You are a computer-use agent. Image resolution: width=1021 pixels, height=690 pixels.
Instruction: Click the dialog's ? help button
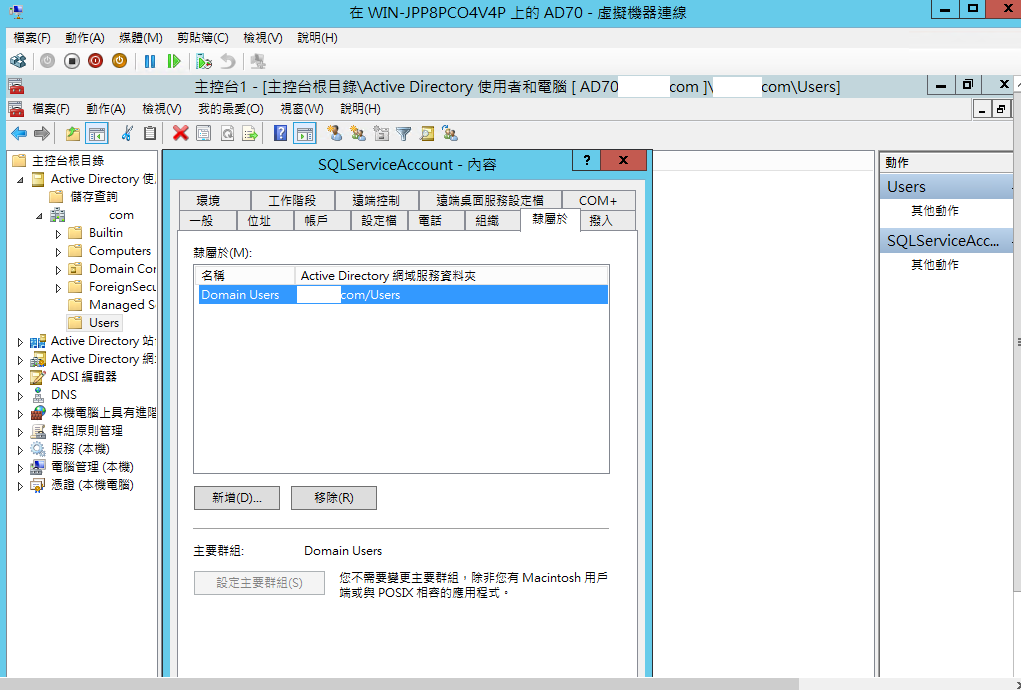pos(587,160)
